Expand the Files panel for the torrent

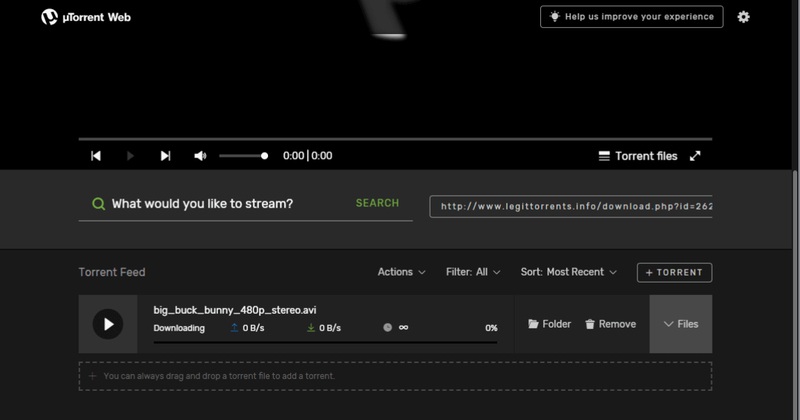[681, 324]
